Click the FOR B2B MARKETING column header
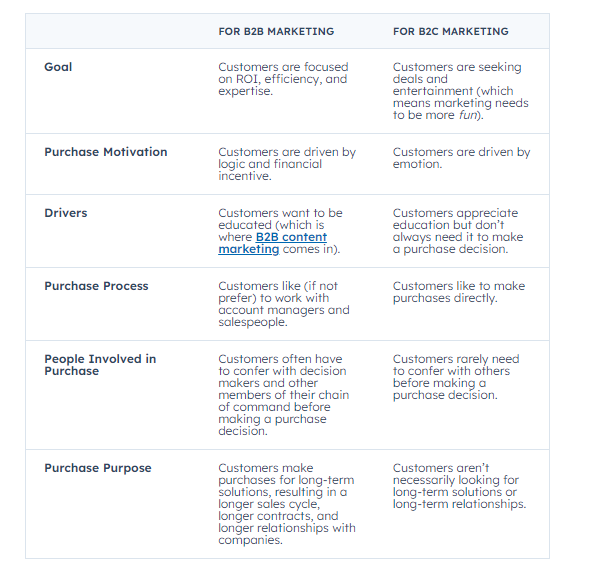The height and width of the screenshot is (570, 606). click(276, 31)
